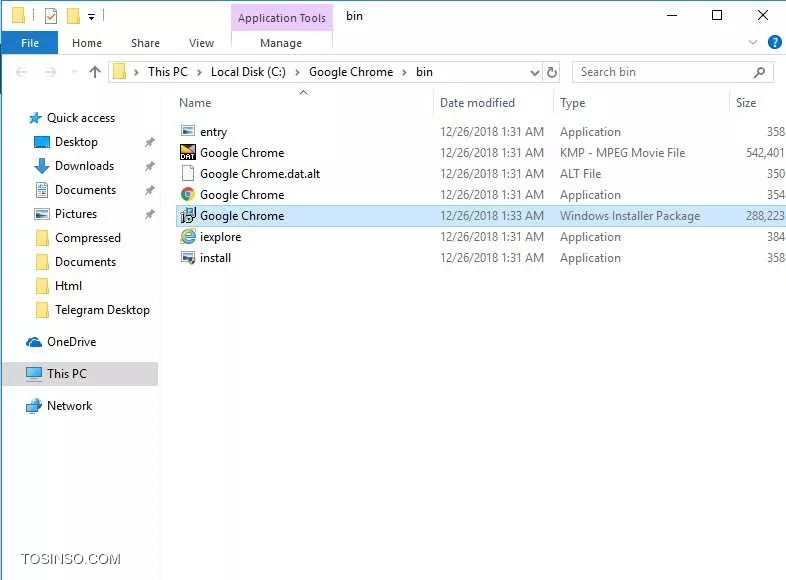Click the entry application file icon
The height and width of the screenshot is (580, 786).
[x=187, y=131]
